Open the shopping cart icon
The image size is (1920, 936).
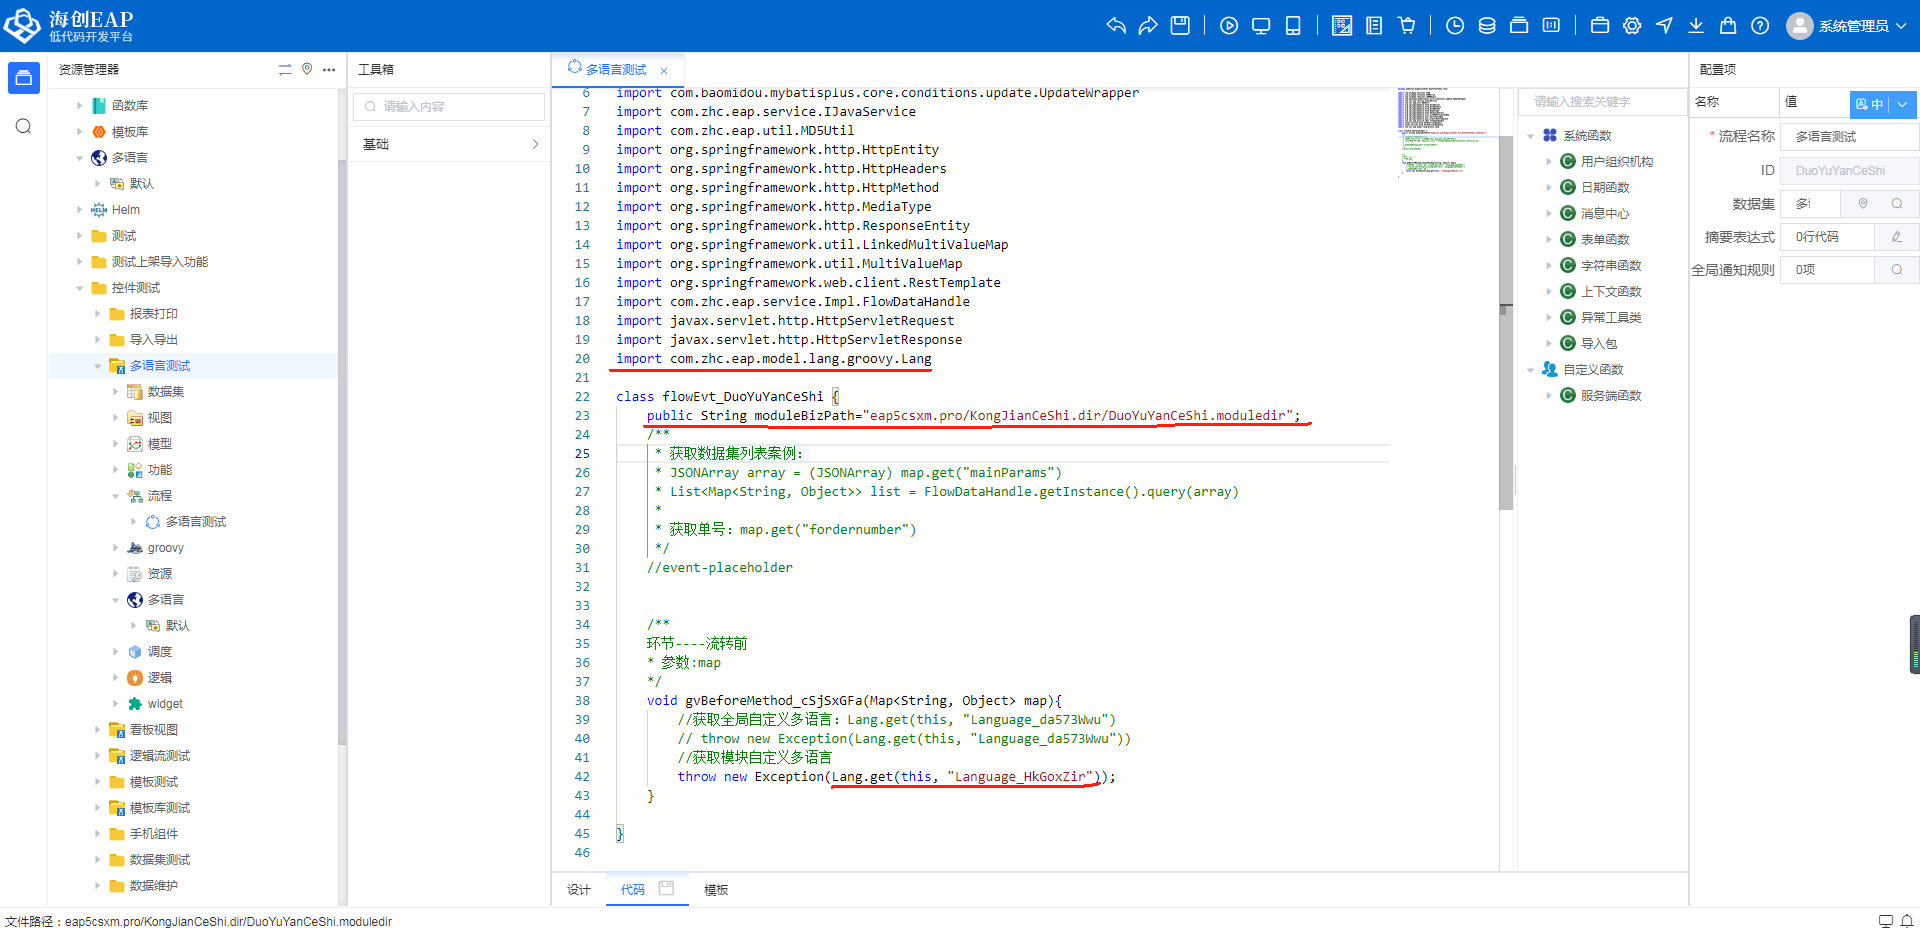pos(1407,26)
